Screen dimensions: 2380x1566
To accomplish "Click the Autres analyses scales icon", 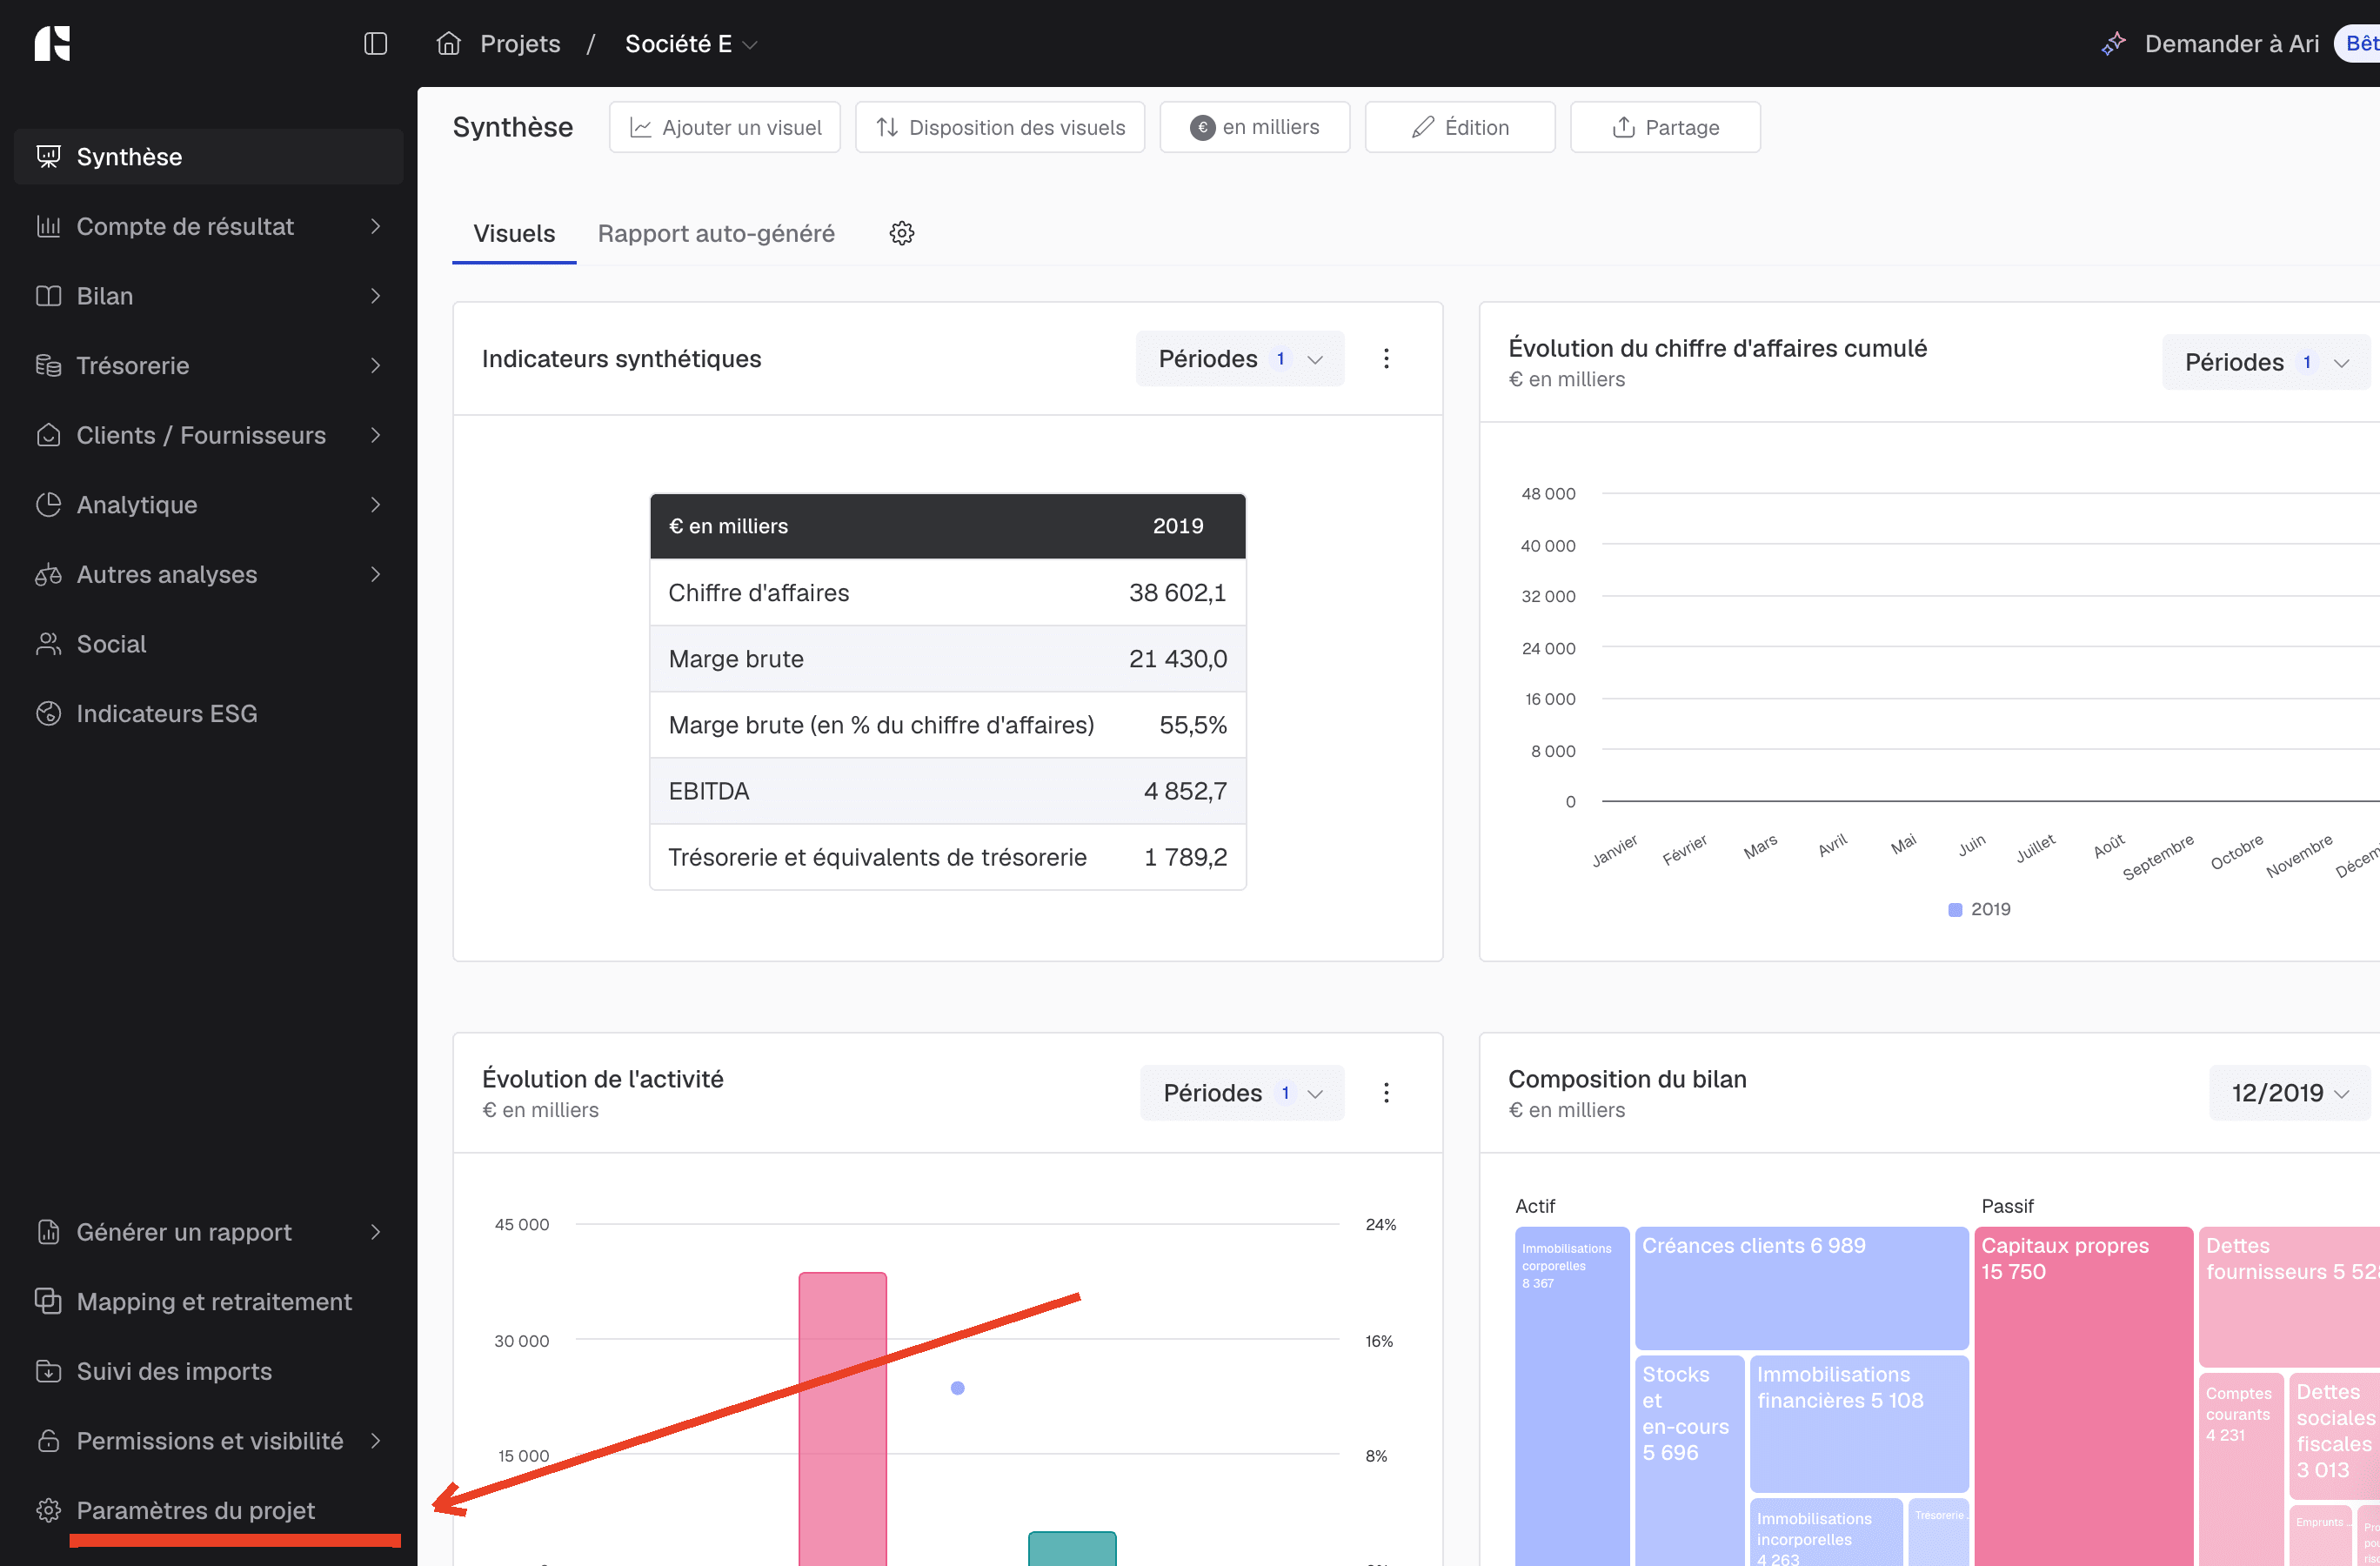I will pos(48,574).
